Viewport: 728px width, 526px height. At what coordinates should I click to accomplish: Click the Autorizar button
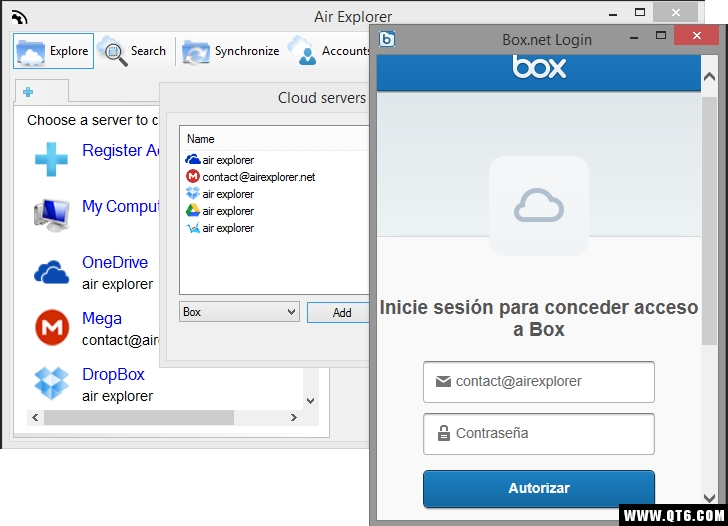click(539, 488)
